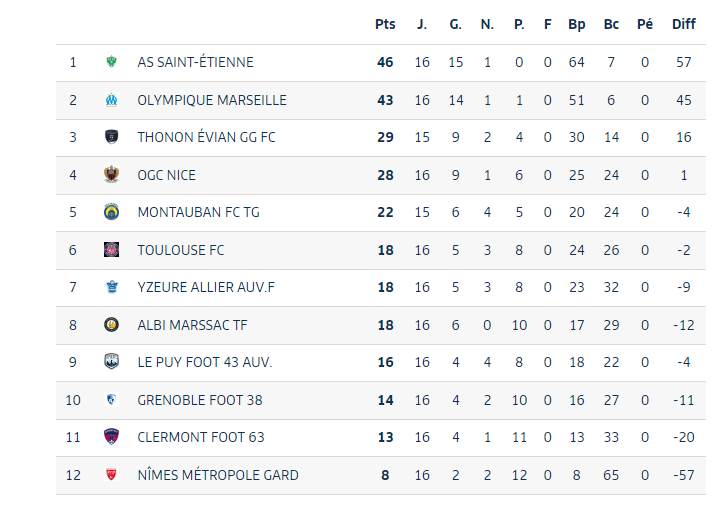Open the AS SAINT-ÉTIENNE team link
717x507 pixels.
[195, 62]
